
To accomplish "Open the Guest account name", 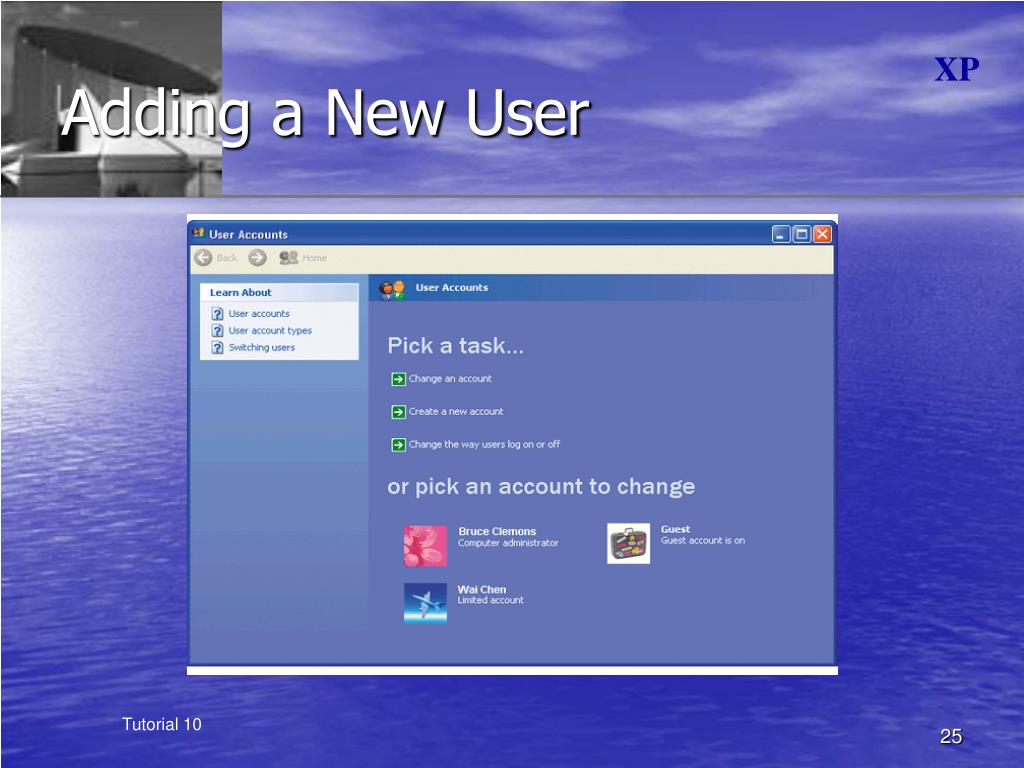I will [675, 530].
